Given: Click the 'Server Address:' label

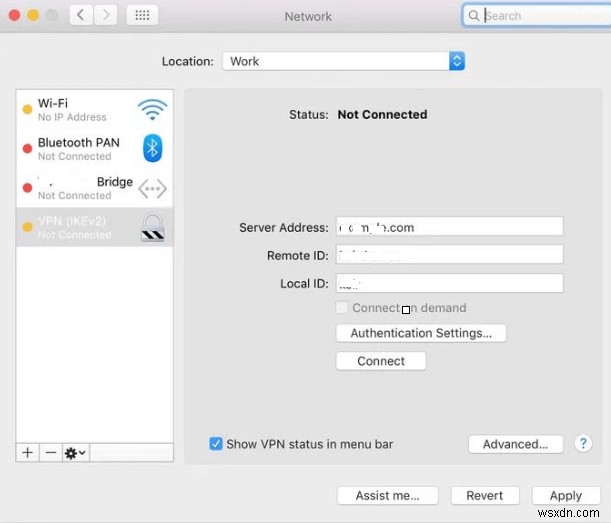Looking at the screenshot, I should [x=284, y=228].
